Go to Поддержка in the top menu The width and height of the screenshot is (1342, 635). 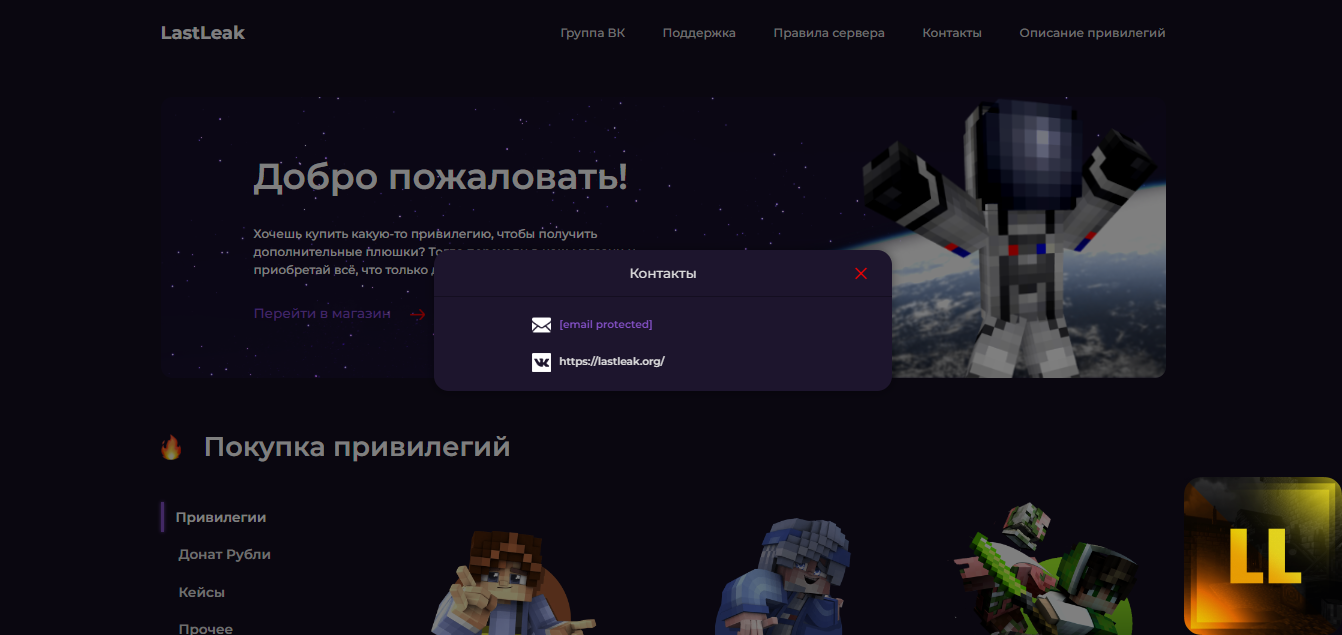[698, 33]
